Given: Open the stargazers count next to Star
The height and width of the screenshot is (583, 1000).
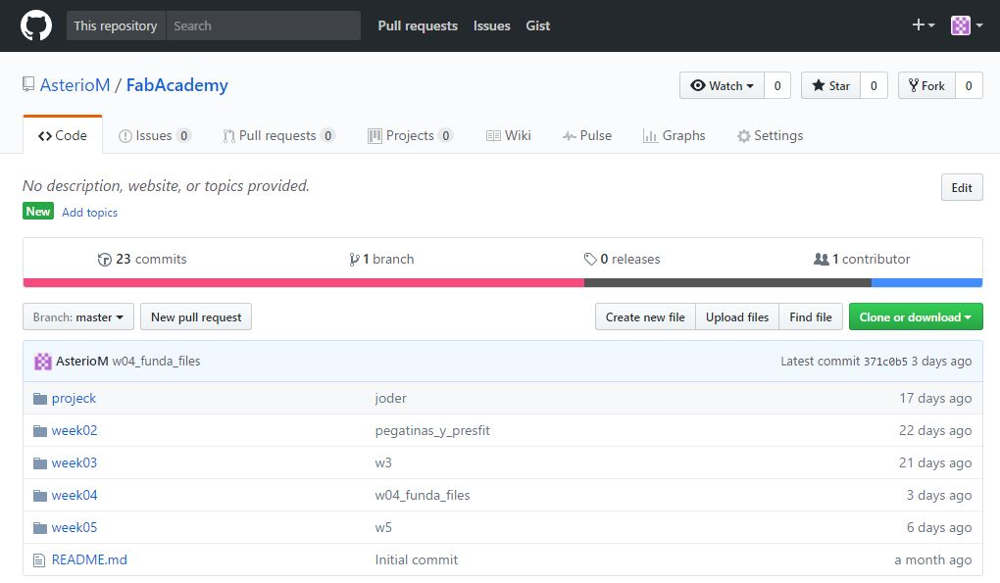Looking at the screenshot, I should tap(874, 85).
